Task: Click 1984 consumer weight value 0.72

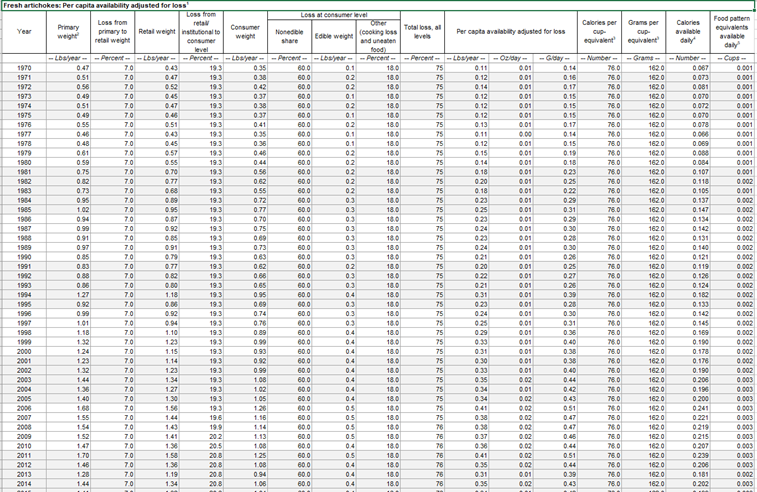Action: point(245,200)
